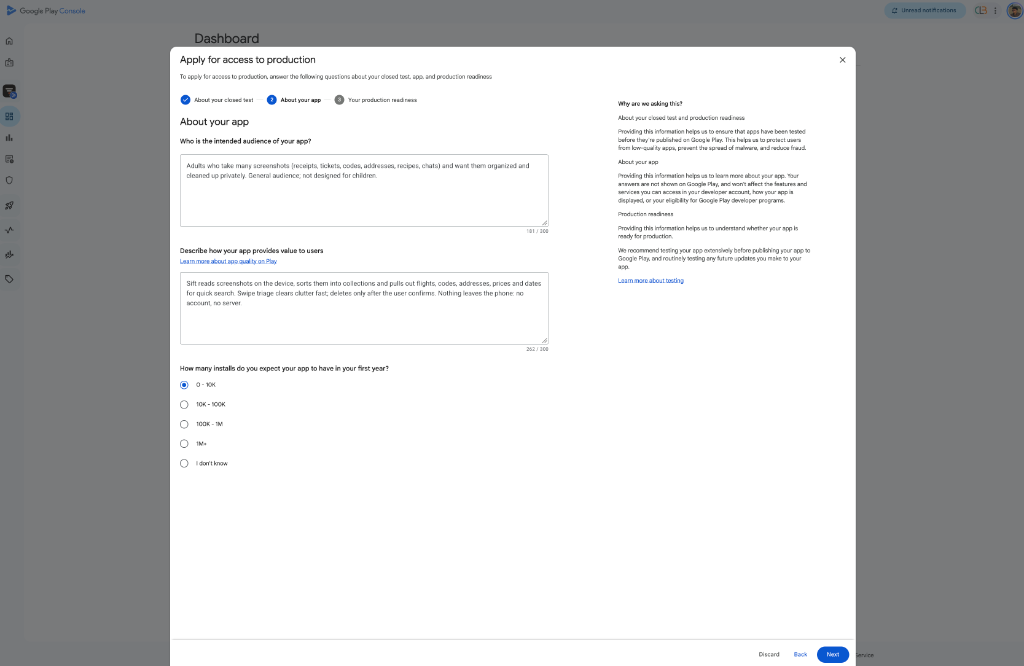Grab the audience text area resize handle
The height and width of the screenshot is (666, 1024).
(x=545, y=223)
